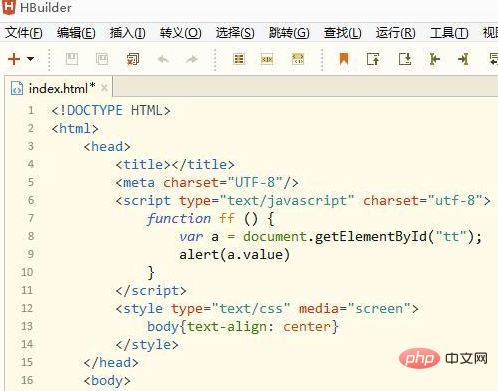Screen dimensions: 498x391
Task: Click the closing script tag
Action: coord(151,291)
